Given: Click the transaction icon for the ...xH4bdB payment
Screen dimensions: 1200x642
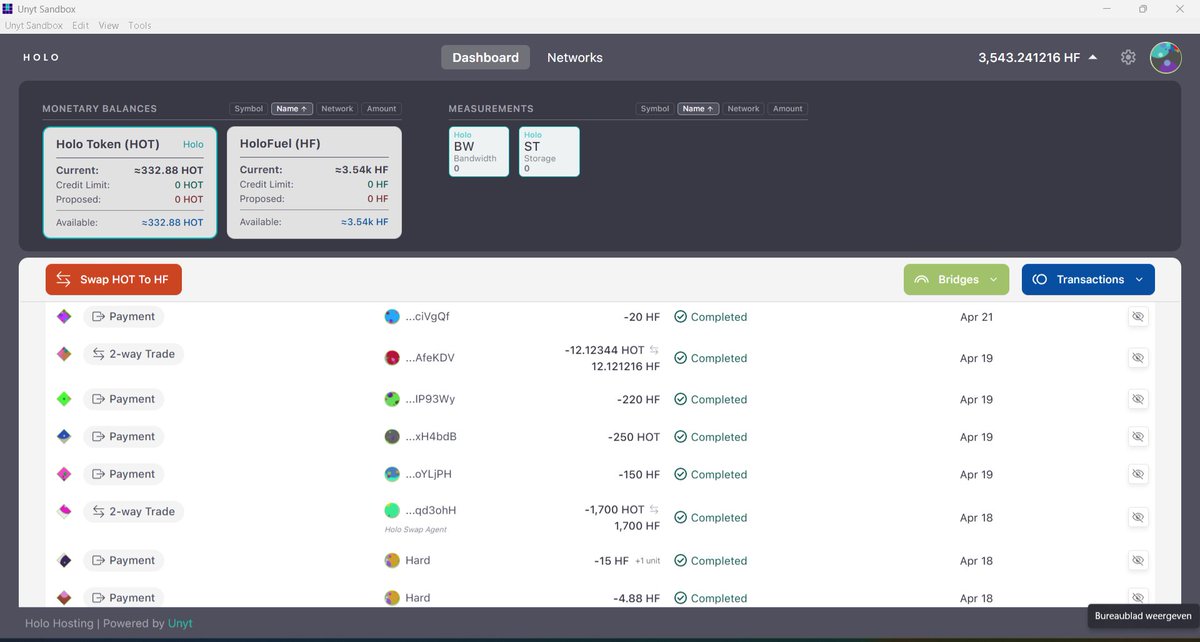Looking at the screenshot, I should [x=64, y=436].
